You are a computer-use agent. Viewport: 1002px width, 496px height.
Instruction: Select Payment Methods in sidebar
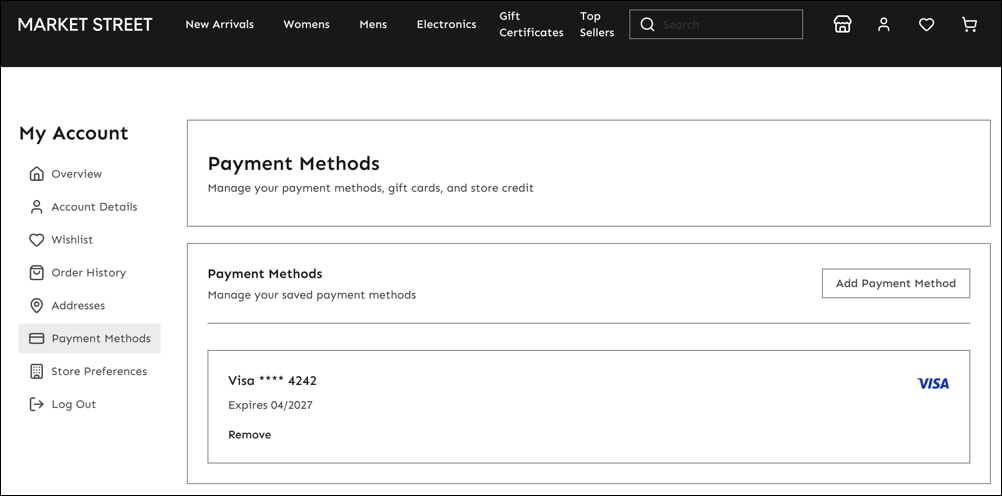tap(89, 338)
